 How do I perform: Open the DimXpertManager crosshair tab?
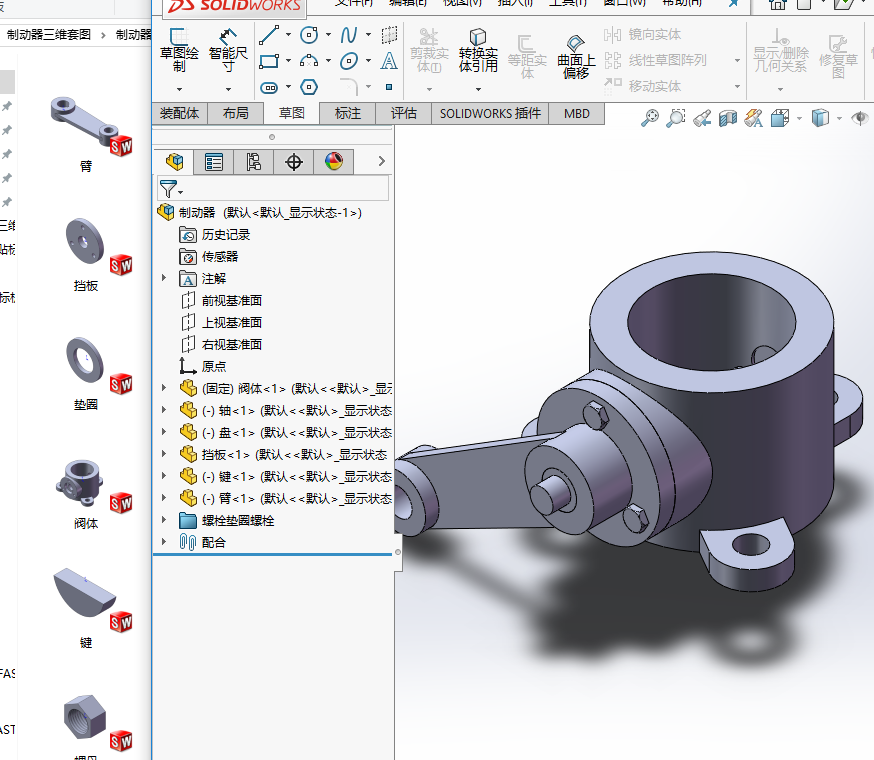(293, 162)
